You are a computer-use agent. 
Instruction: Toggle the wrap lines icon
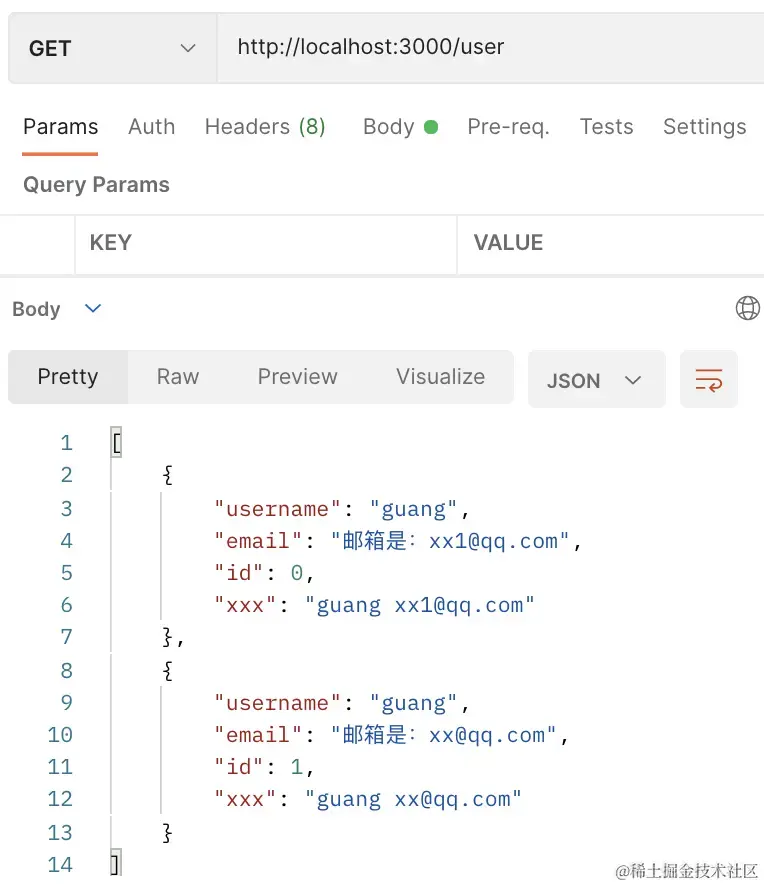(708, 380)
